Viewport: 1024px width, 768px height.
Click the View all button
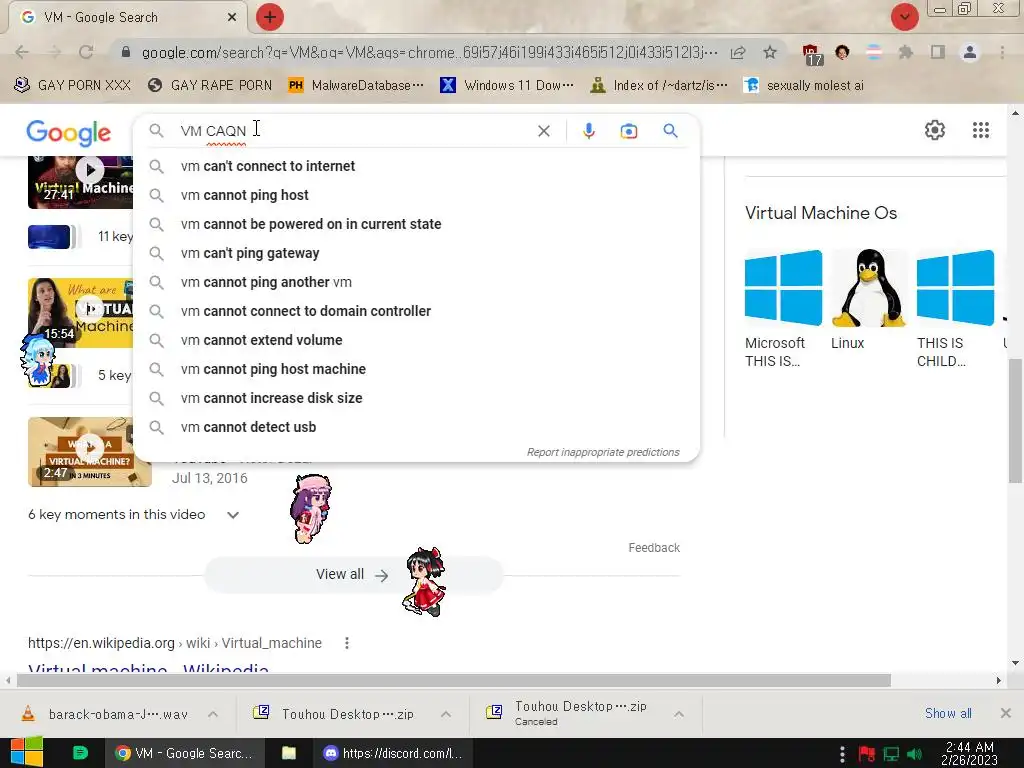point(353,575)
